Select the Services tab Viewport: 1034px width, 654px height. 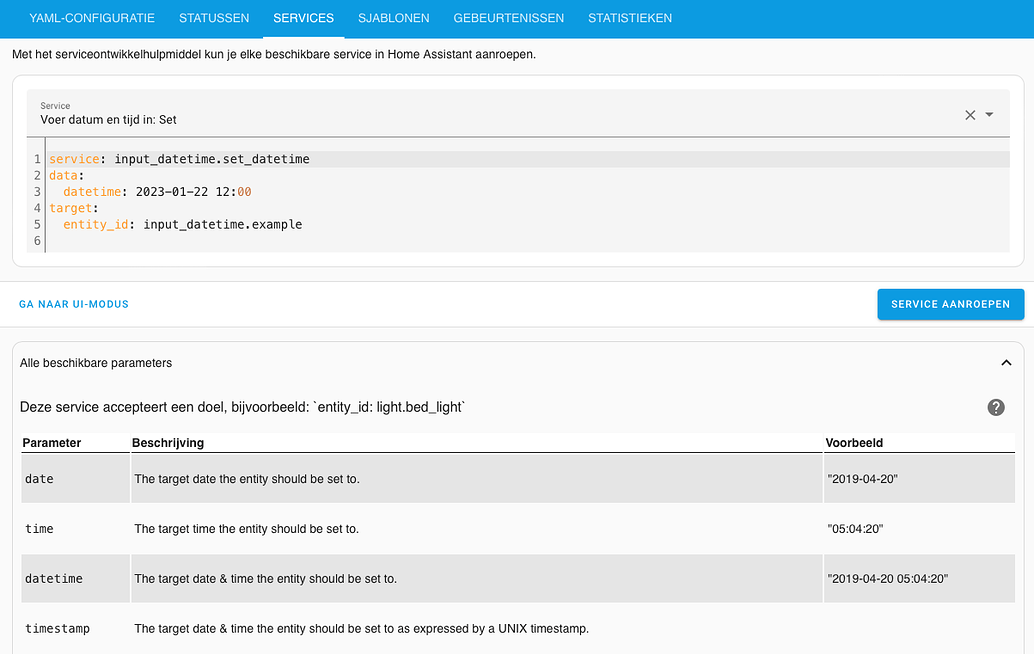[x=303, y=18]
